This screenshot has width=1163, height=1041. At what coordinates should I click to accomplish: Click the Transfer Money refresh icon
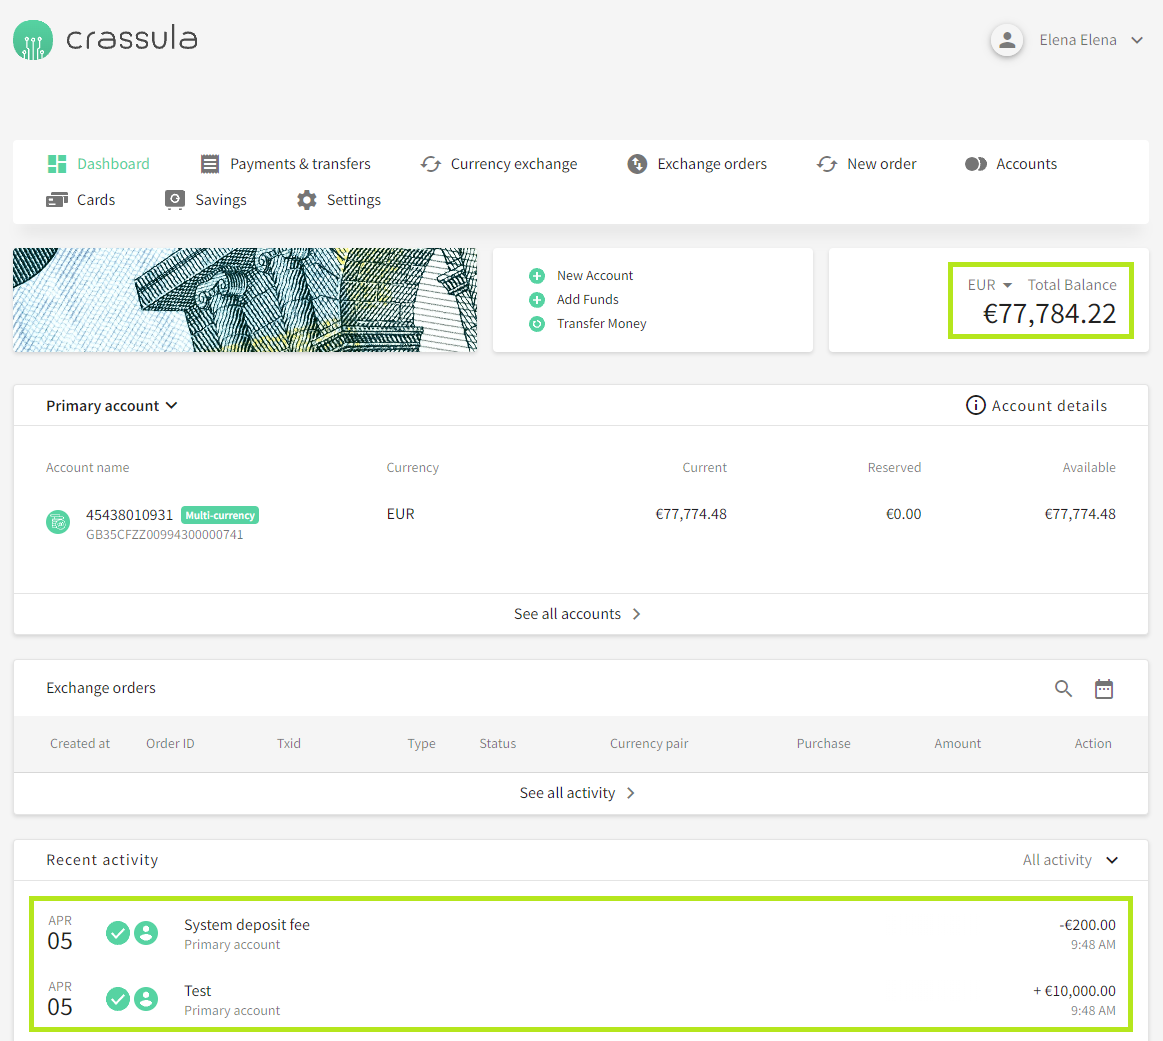[537, 324]
